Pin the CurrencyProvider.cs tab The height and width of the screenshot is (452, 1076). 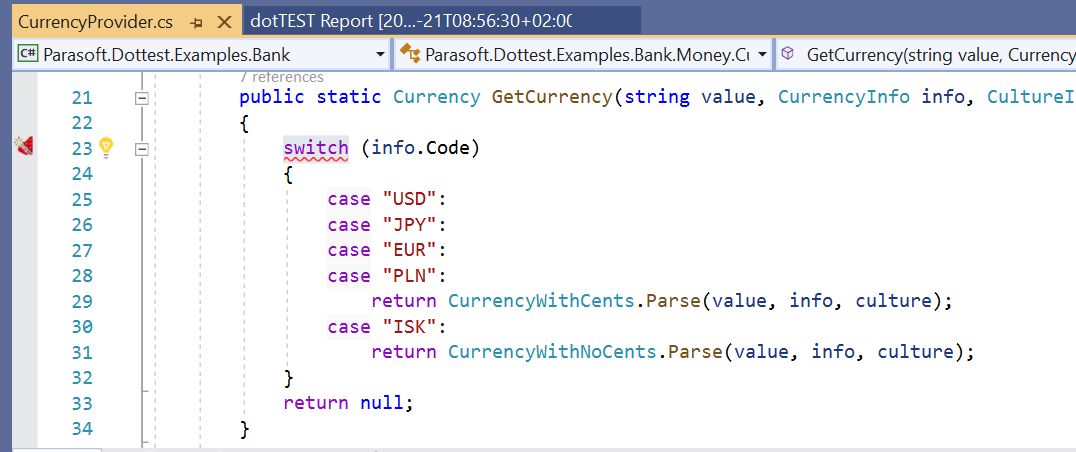pyautogui.click(x=197, y=22)
